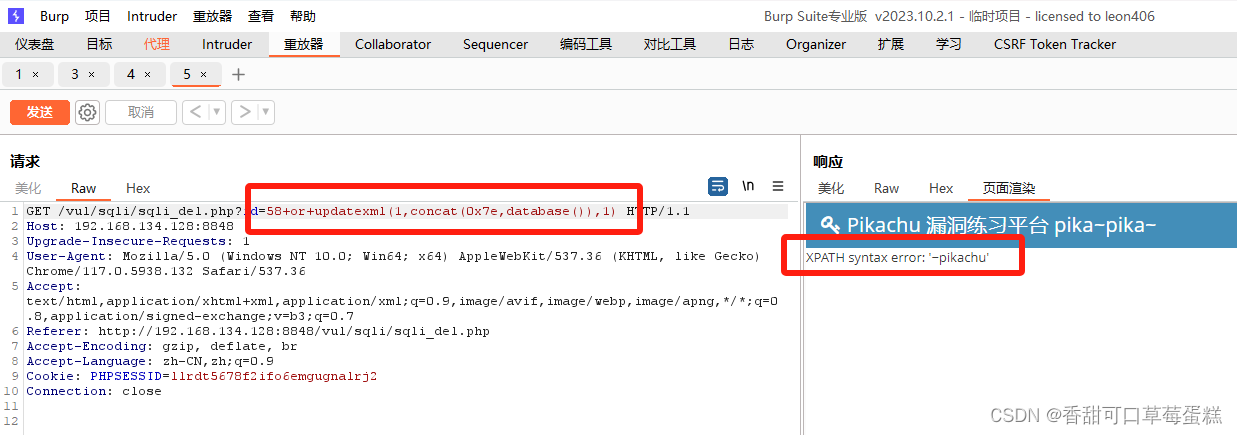This screenshot has height=435, width=1237.
Task: Select the response 页面渲染 tab
Action: click(1009, 188)
